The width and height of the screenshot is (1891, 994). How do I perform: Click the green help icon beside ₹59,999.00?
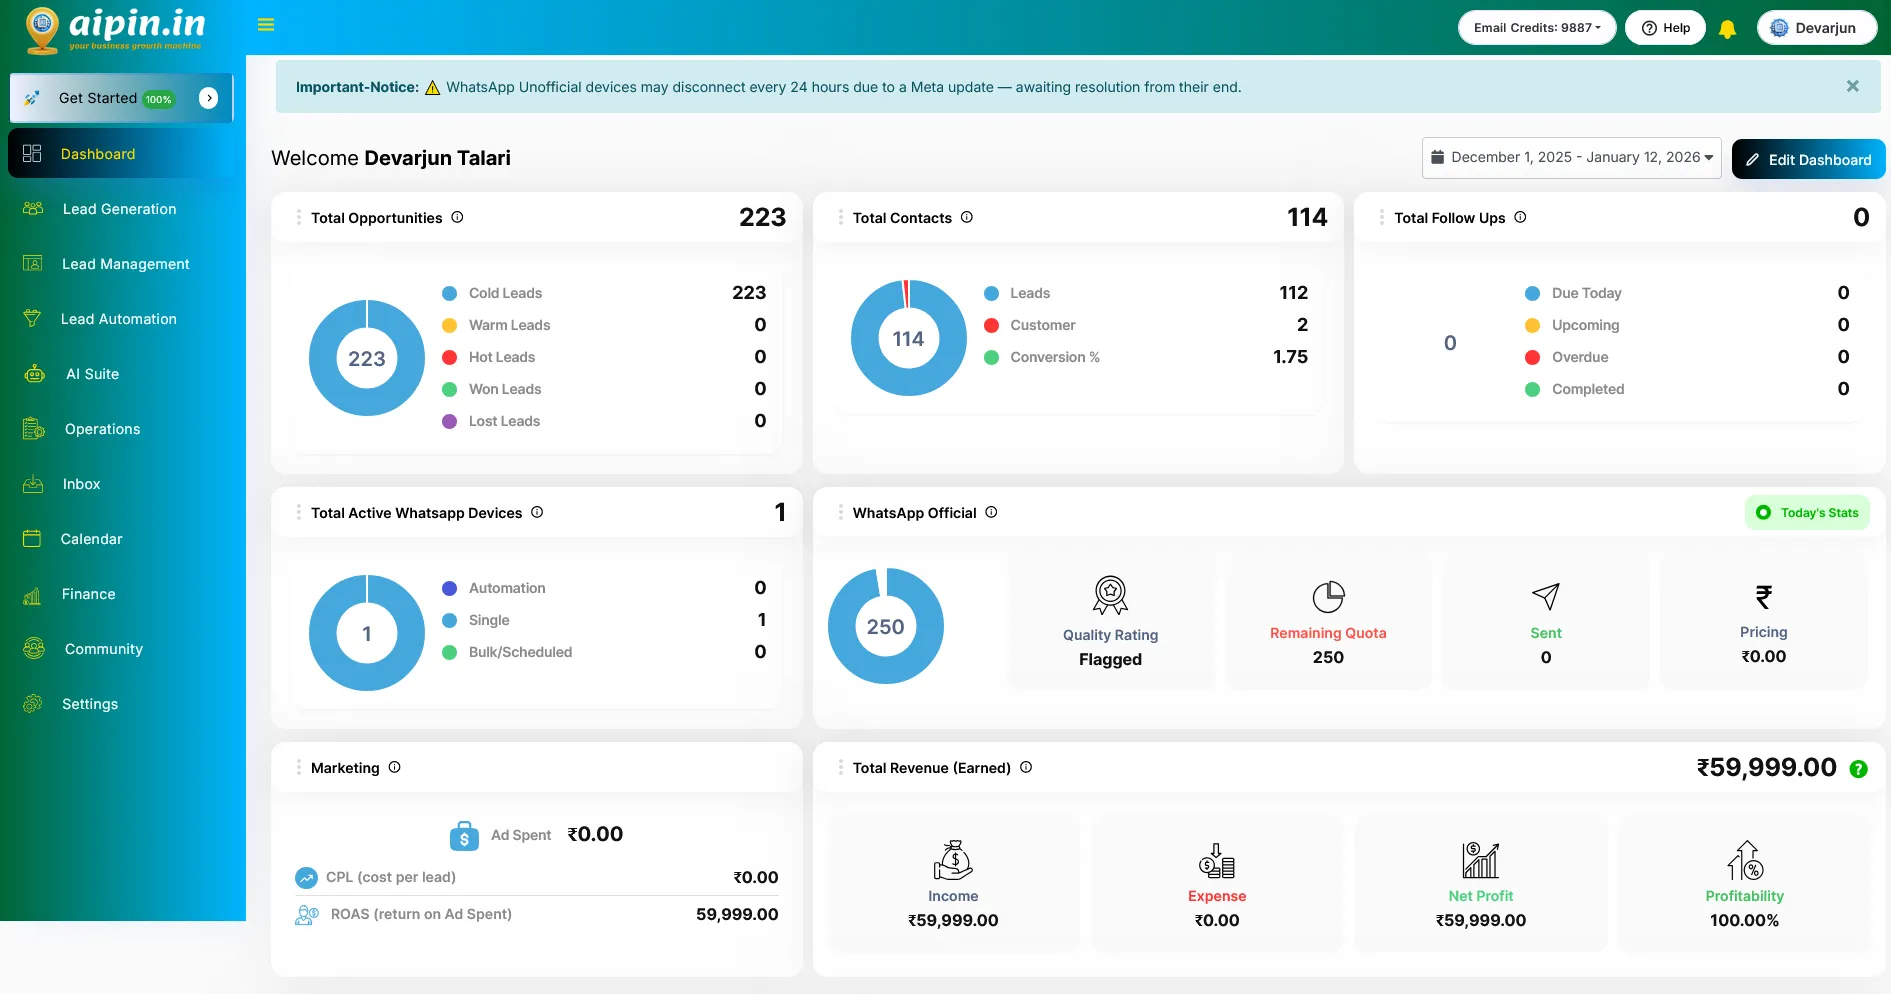click(1859, 769)
